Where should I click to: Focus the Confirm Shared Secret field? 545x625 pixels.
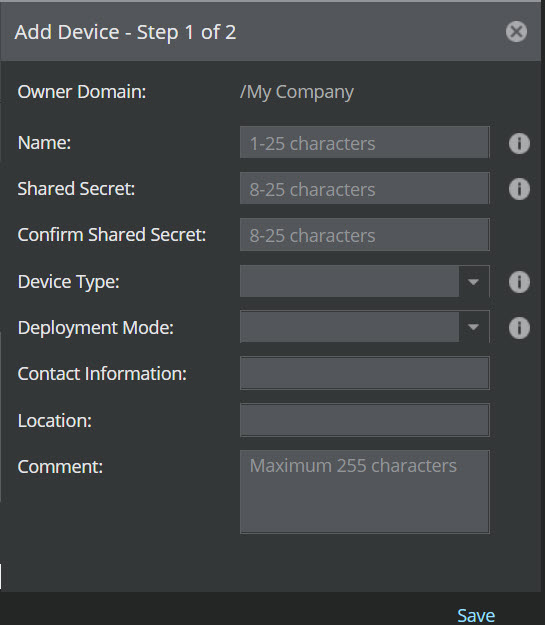tap(364, 235)
